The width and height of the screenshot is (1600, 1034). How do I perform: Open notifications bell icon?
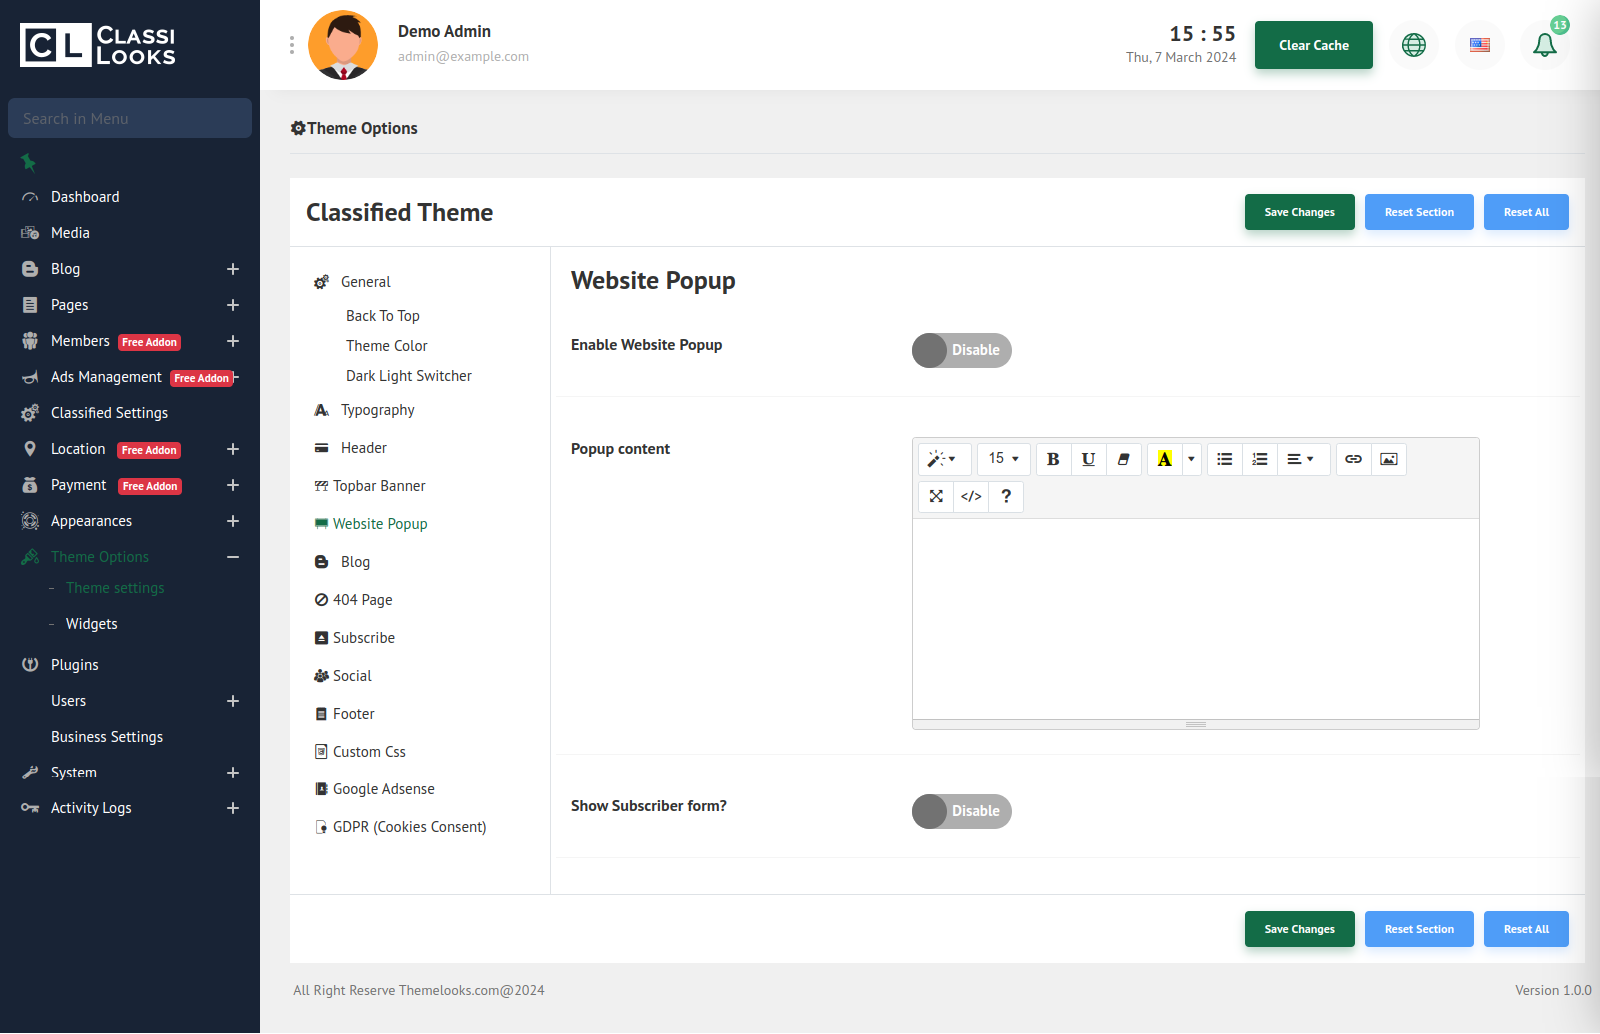pyautogui.click(x=1544, y=45)
